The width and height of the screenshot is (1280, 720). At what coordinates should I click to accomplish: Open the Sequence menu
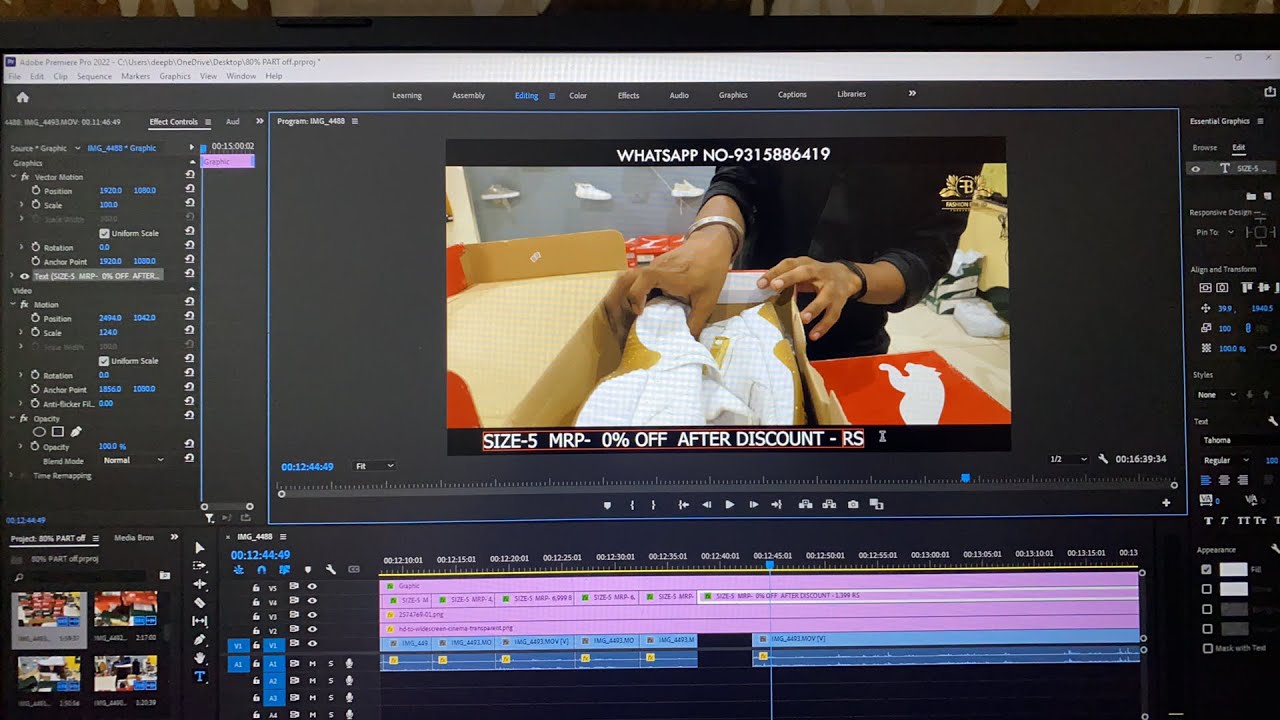[94, 76]
